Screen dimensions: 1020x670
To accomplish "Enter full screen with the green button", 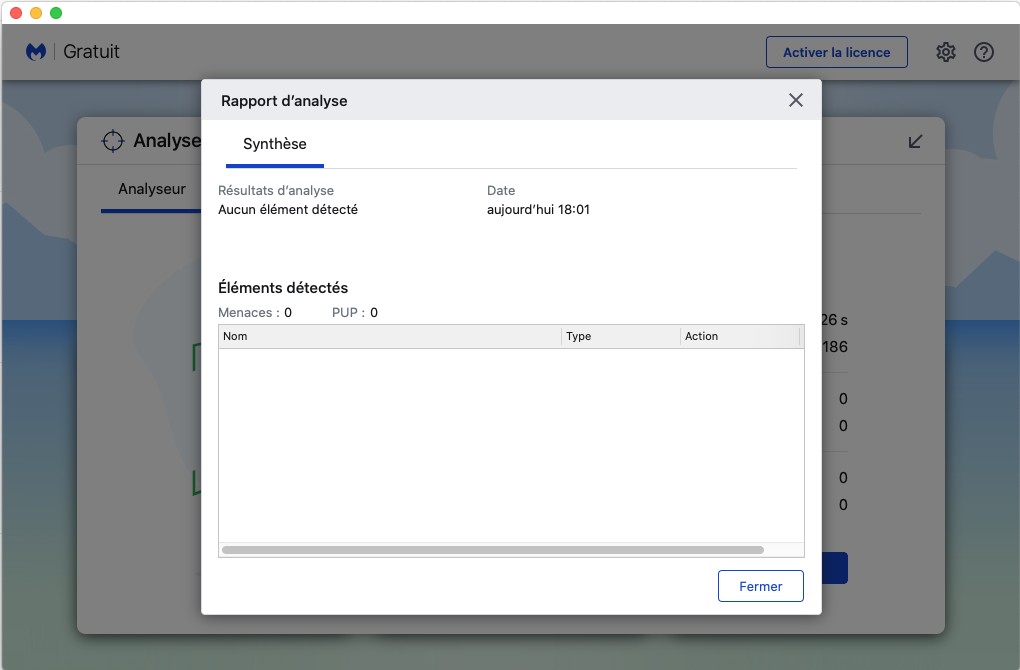I will (x=56, y=13).
